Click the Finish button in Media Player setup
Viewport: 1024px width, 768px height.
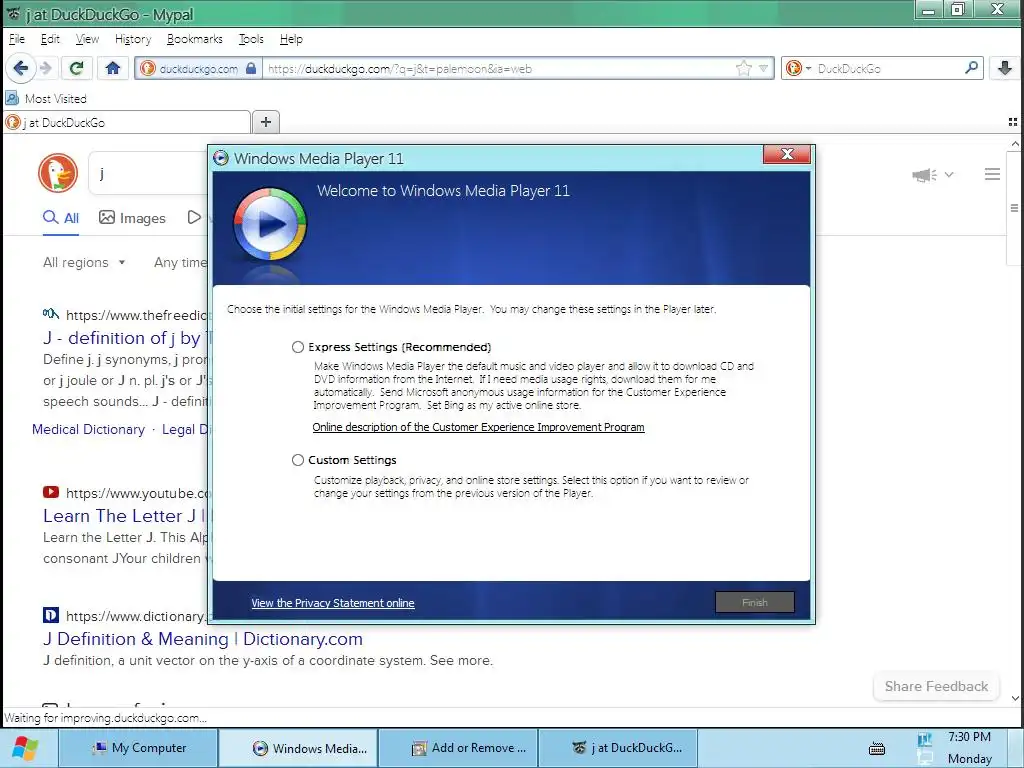coord(754,602)
